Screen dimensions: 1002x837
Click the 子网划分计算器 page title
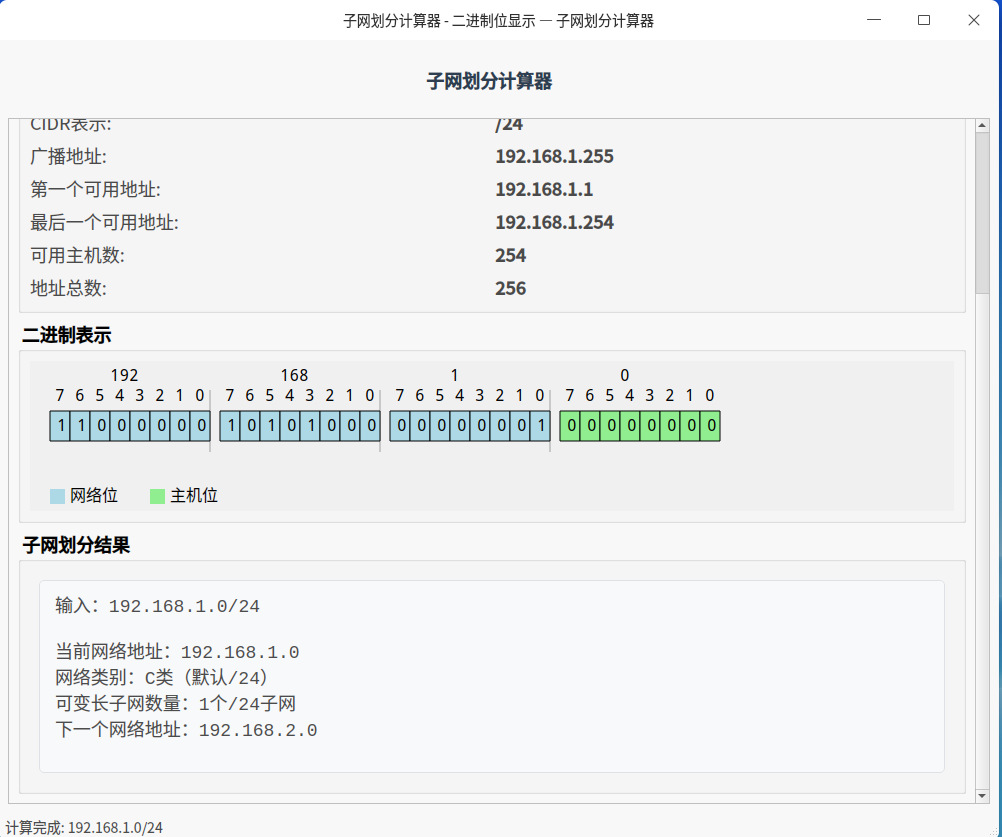click(489, 81)
